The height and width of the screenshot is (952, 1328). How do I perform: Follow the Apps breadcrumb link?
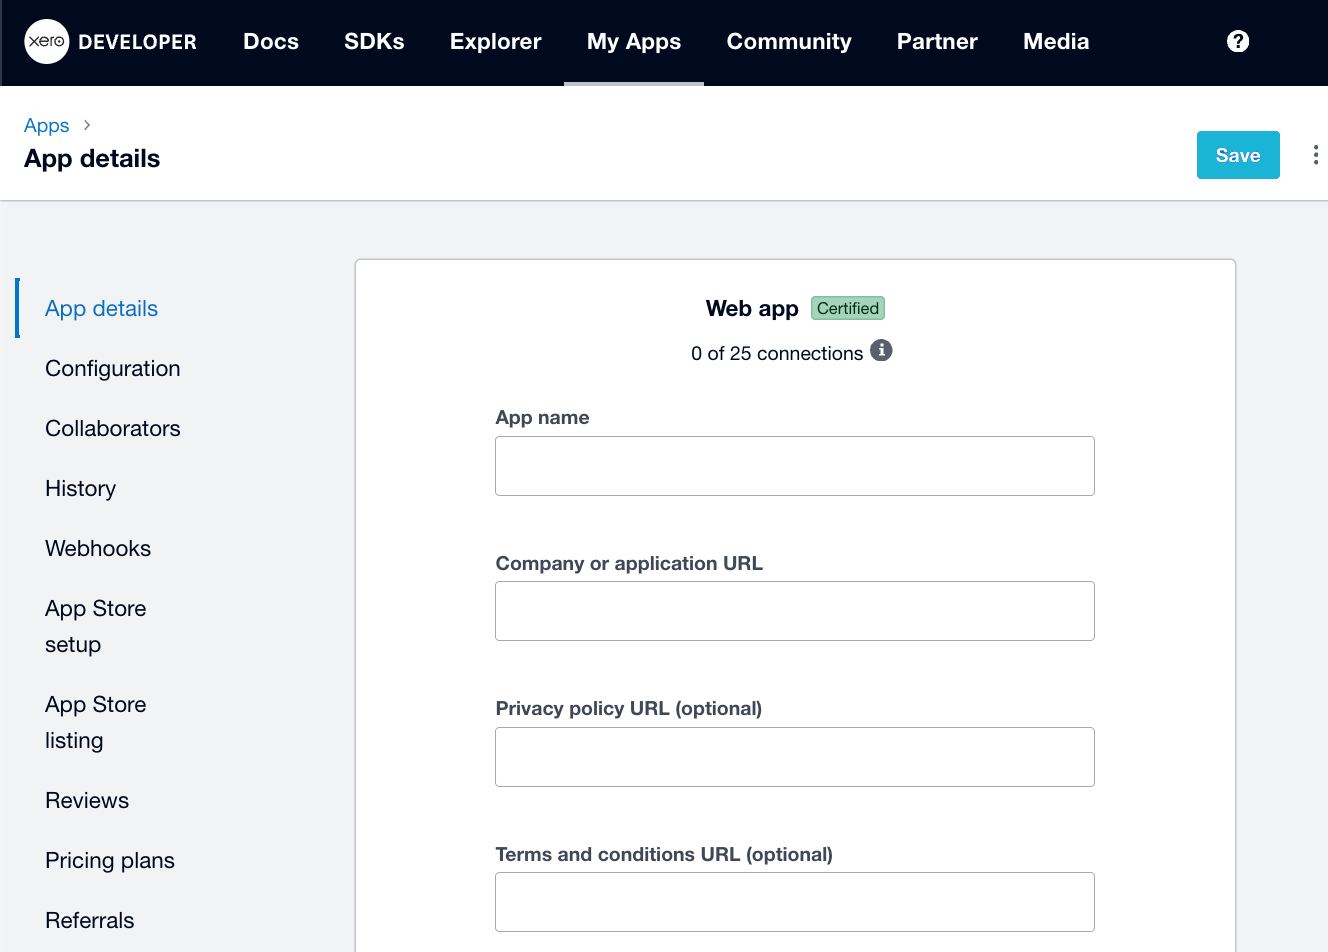pos(46,125)
